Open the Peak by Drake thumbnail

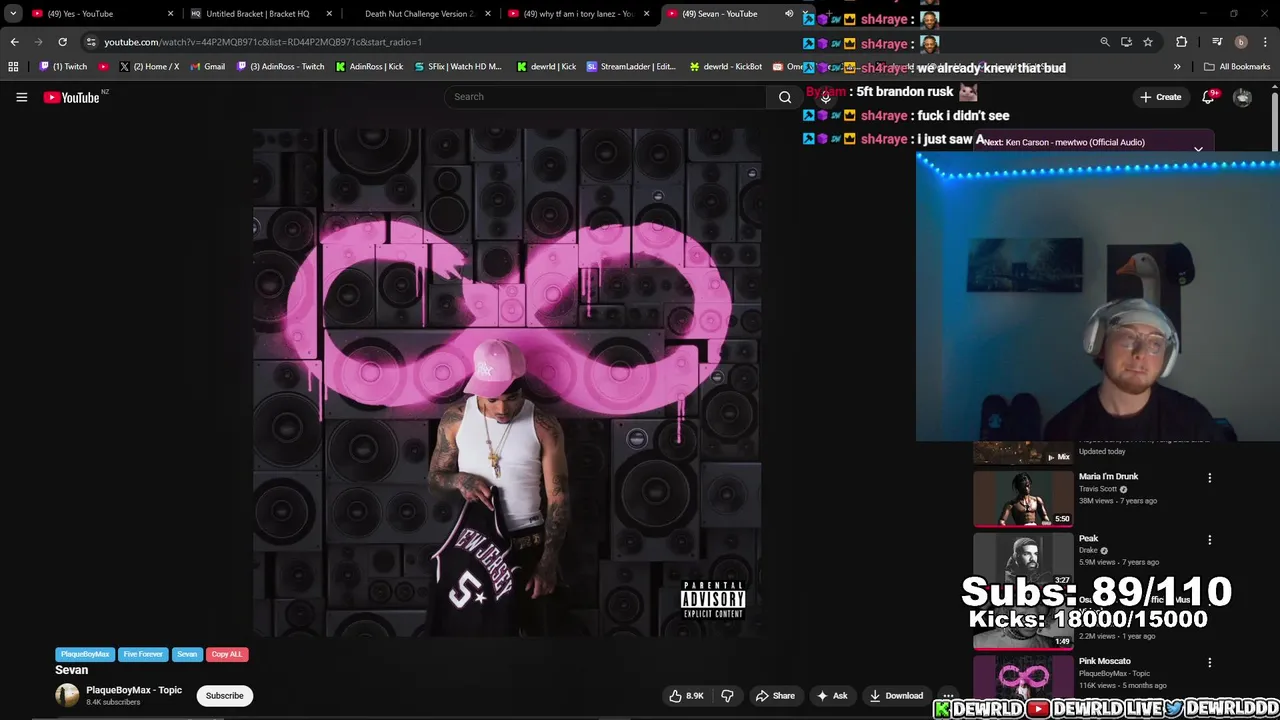pyautogui.click(x=1023, y=560)
